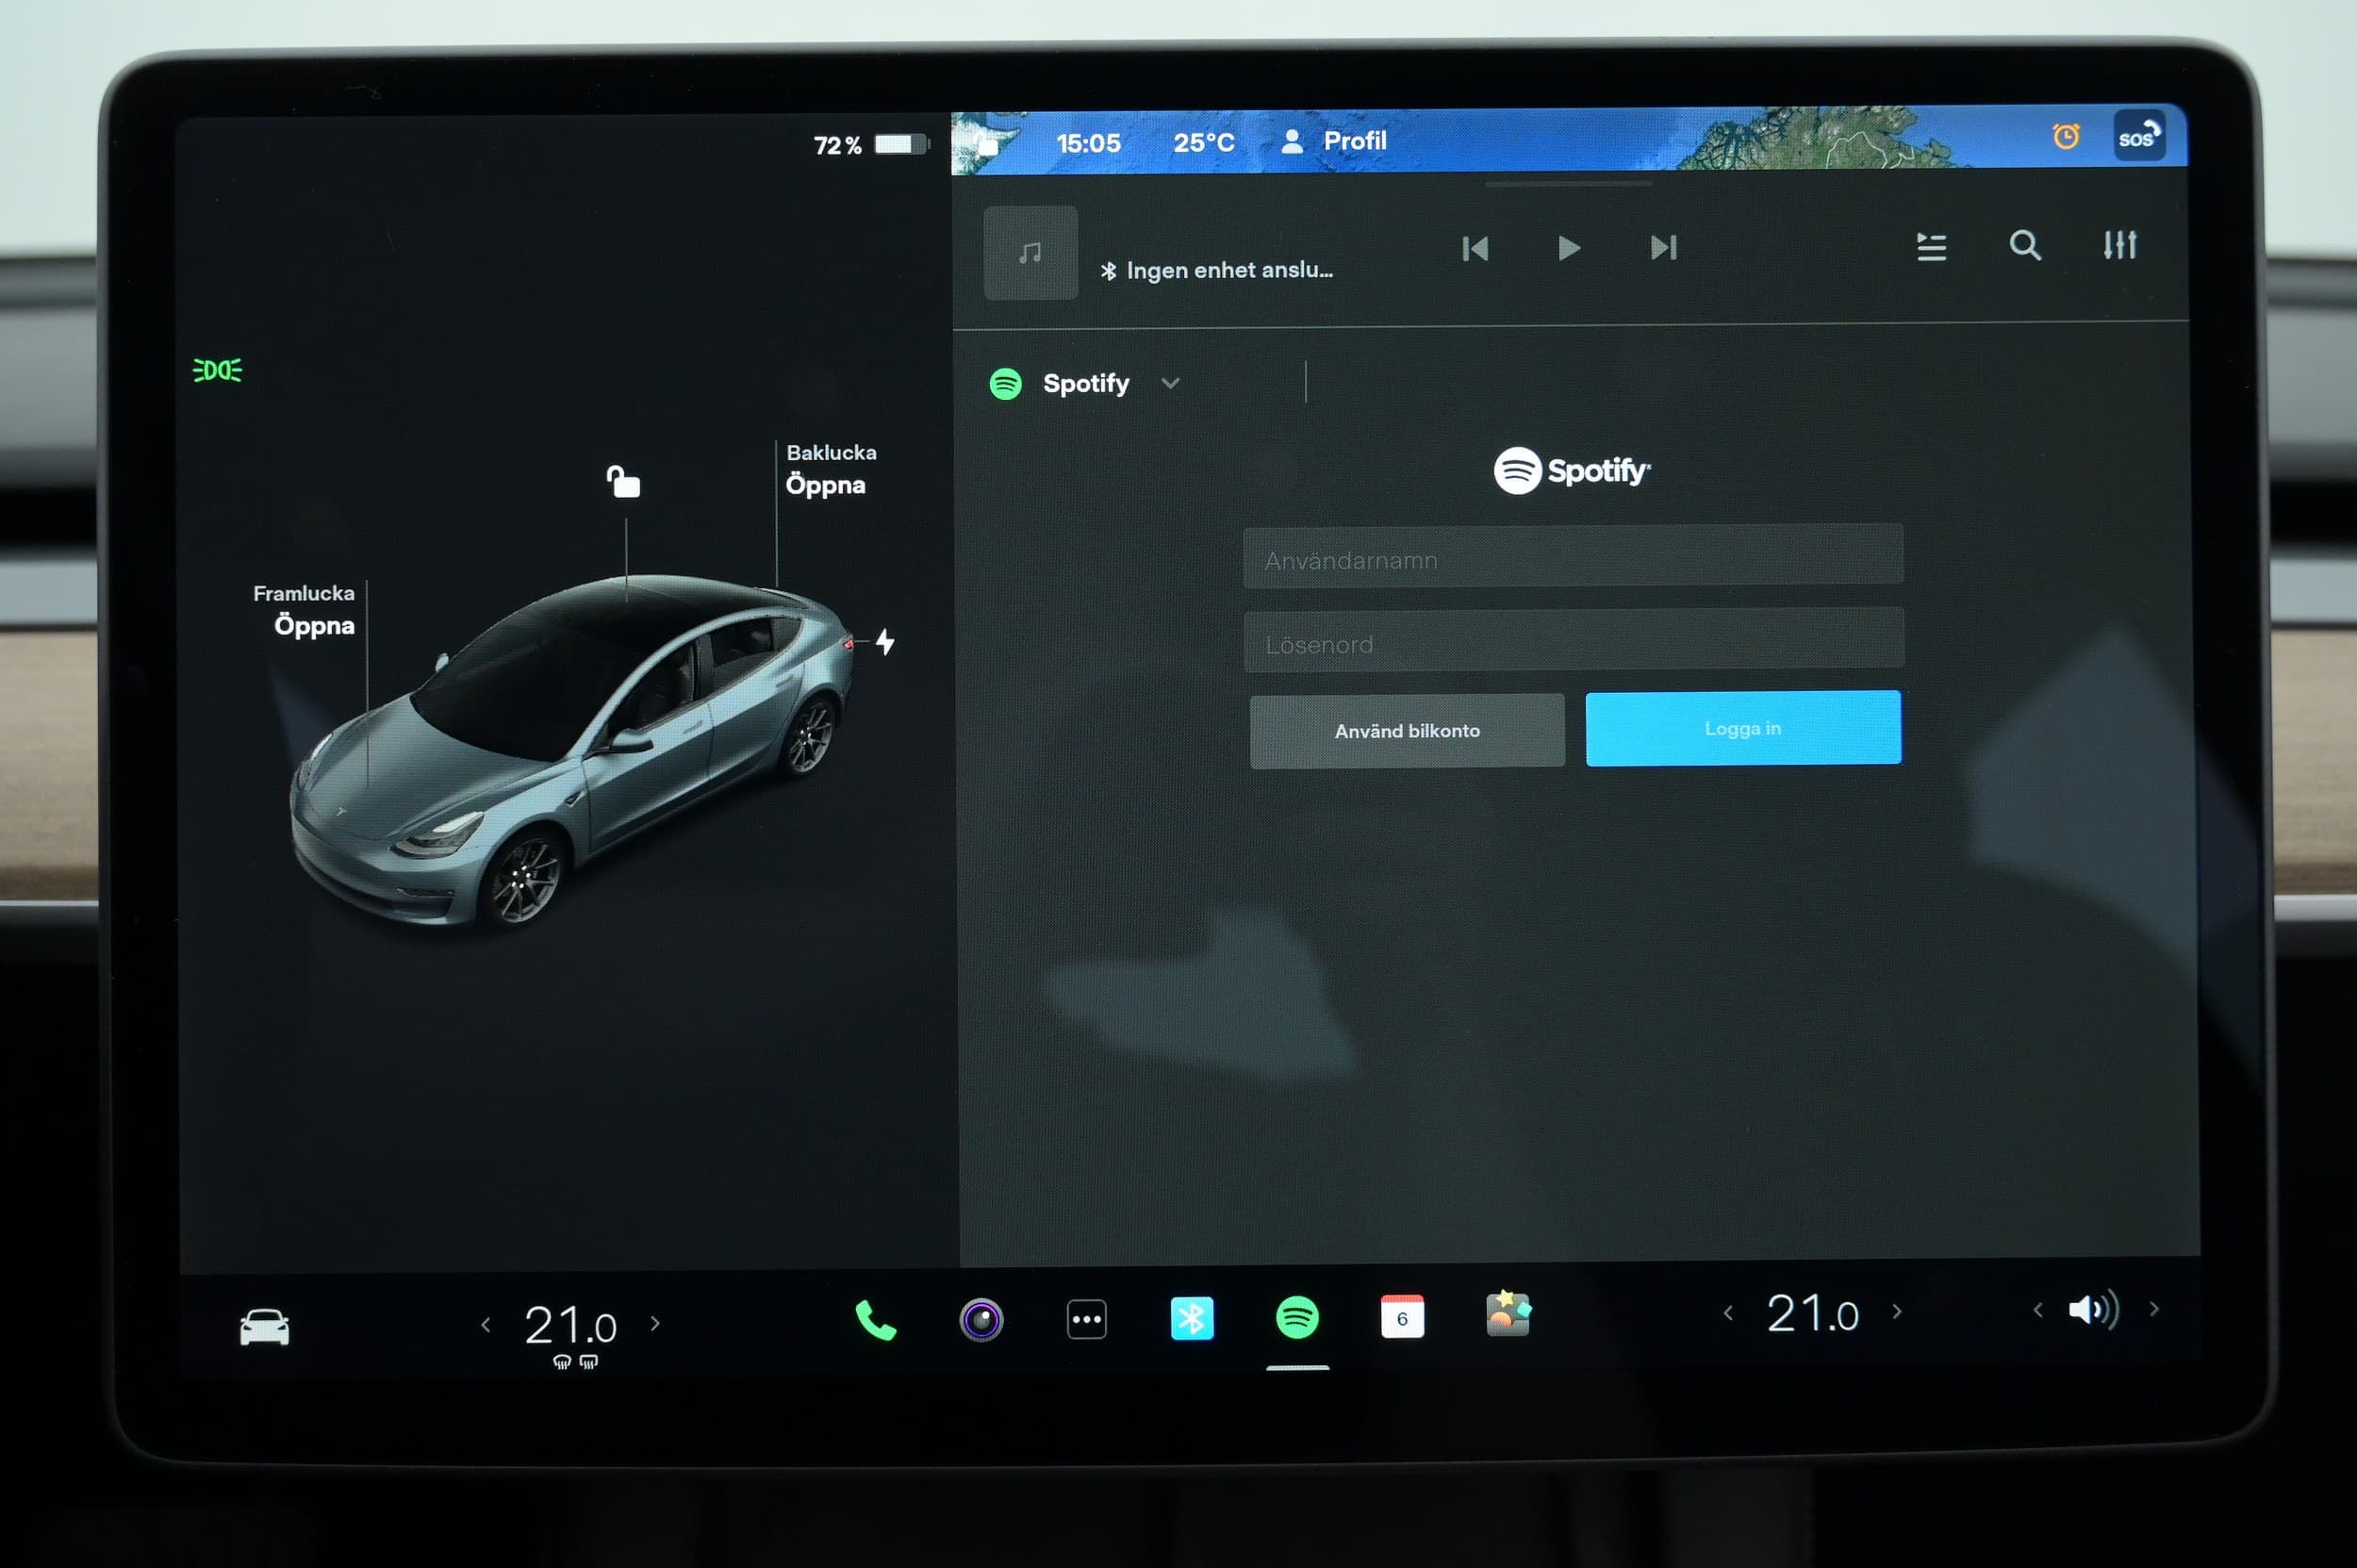Image resolution: width=2357 pixels, height=1568 pixels.
Task: Open the orange alarm clock icon
Action: pyautogui.click(x=2066, y=135)
